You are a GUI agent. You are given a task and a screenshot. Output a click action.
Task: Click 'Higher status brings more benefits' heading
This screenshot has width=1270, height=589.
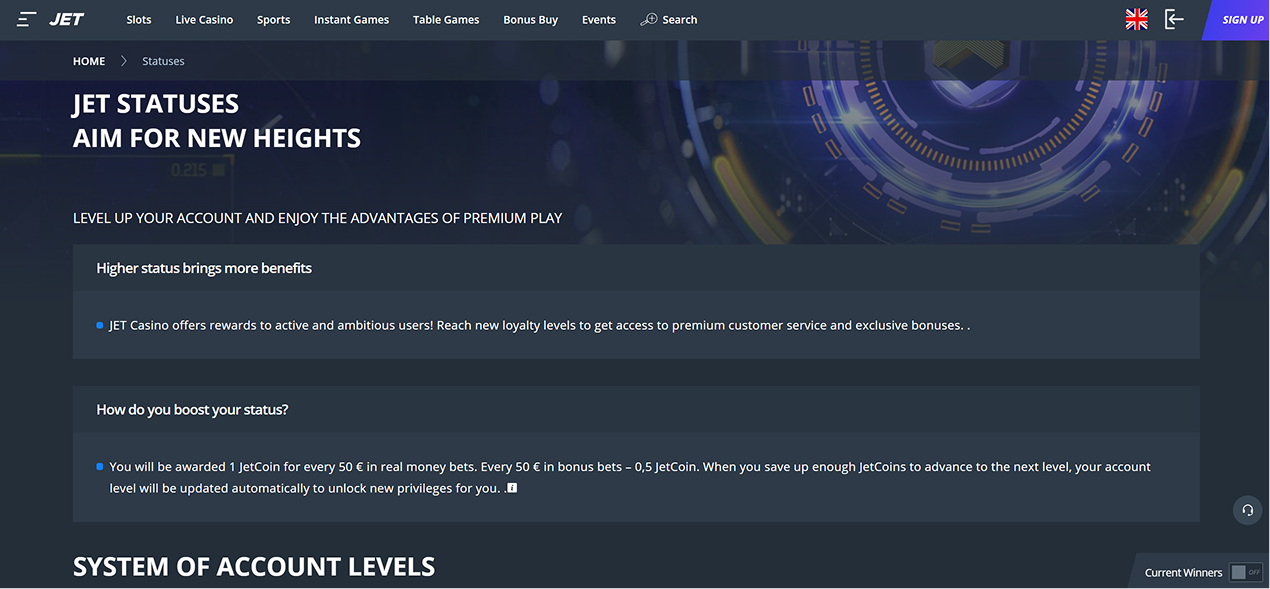coord(204,268)
